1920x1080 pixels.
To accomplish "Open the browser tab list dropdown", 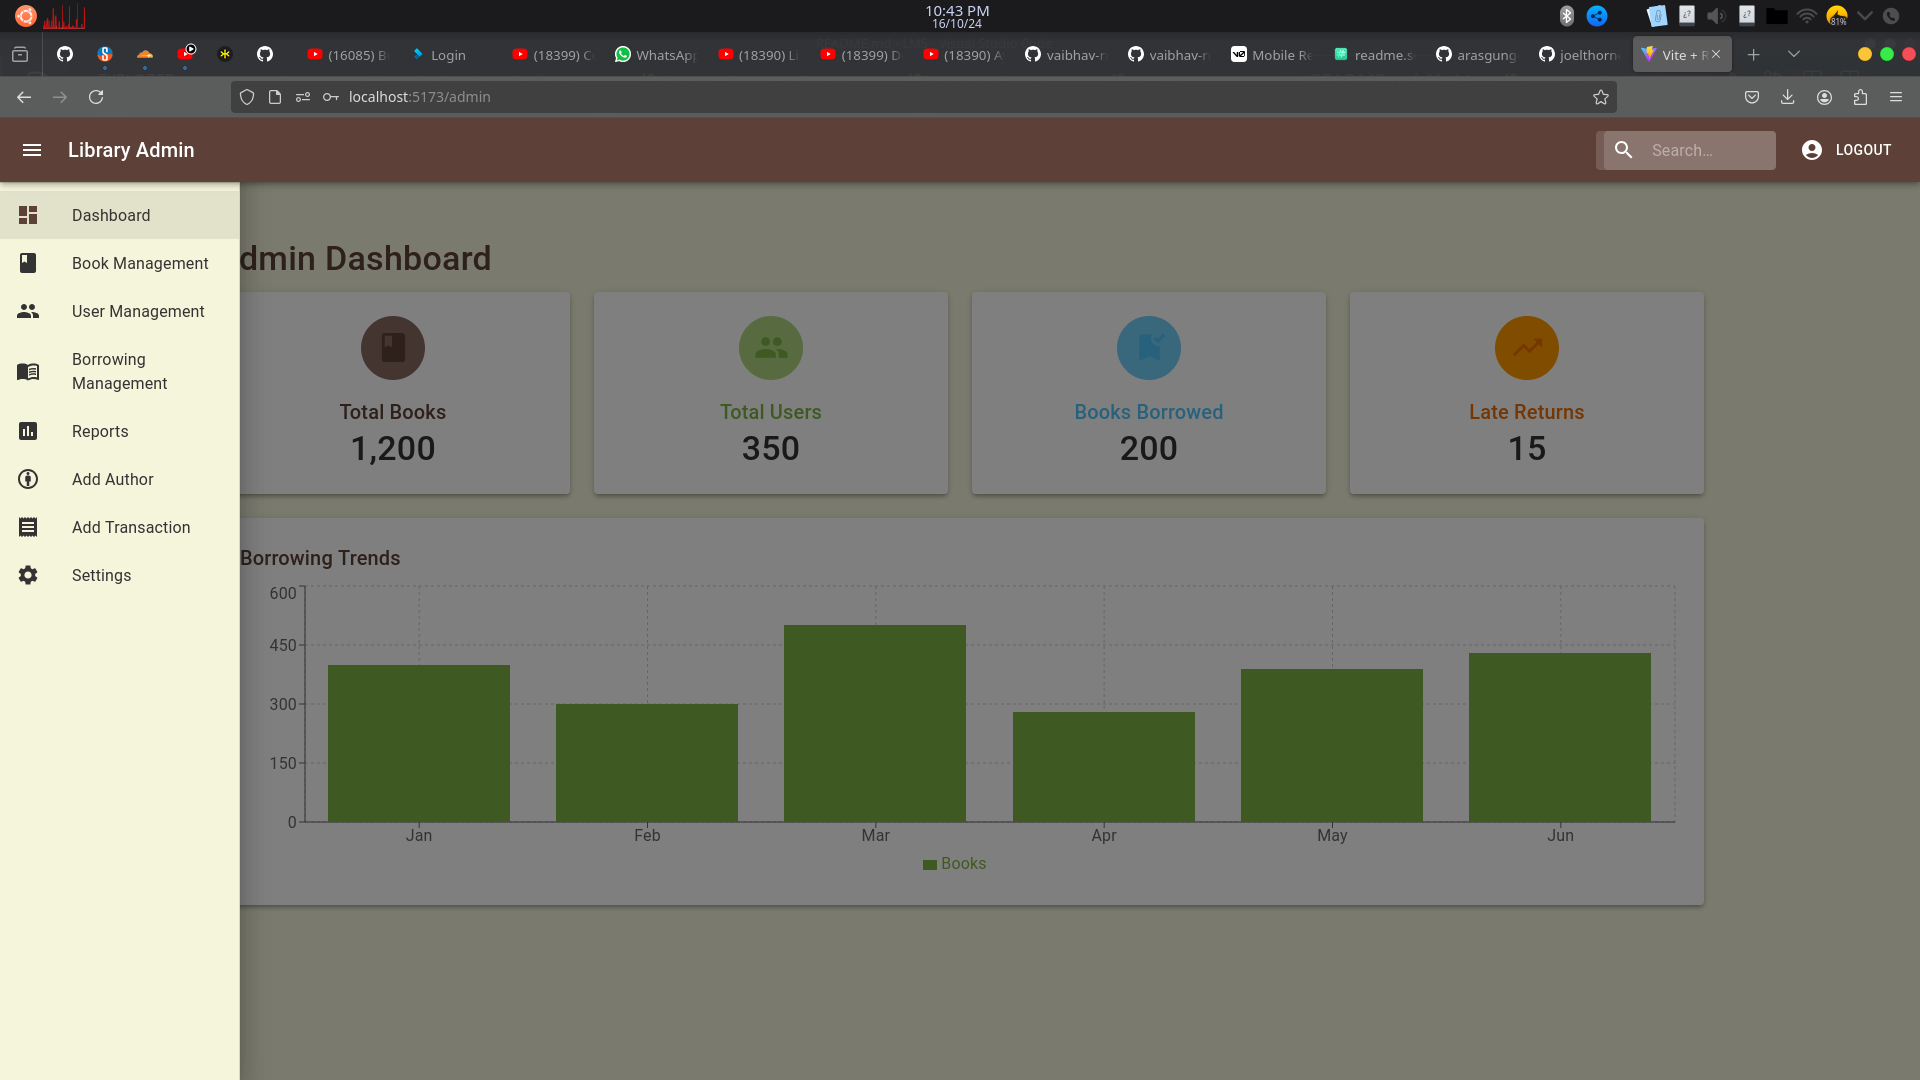I will click(x=1794, y=54).
